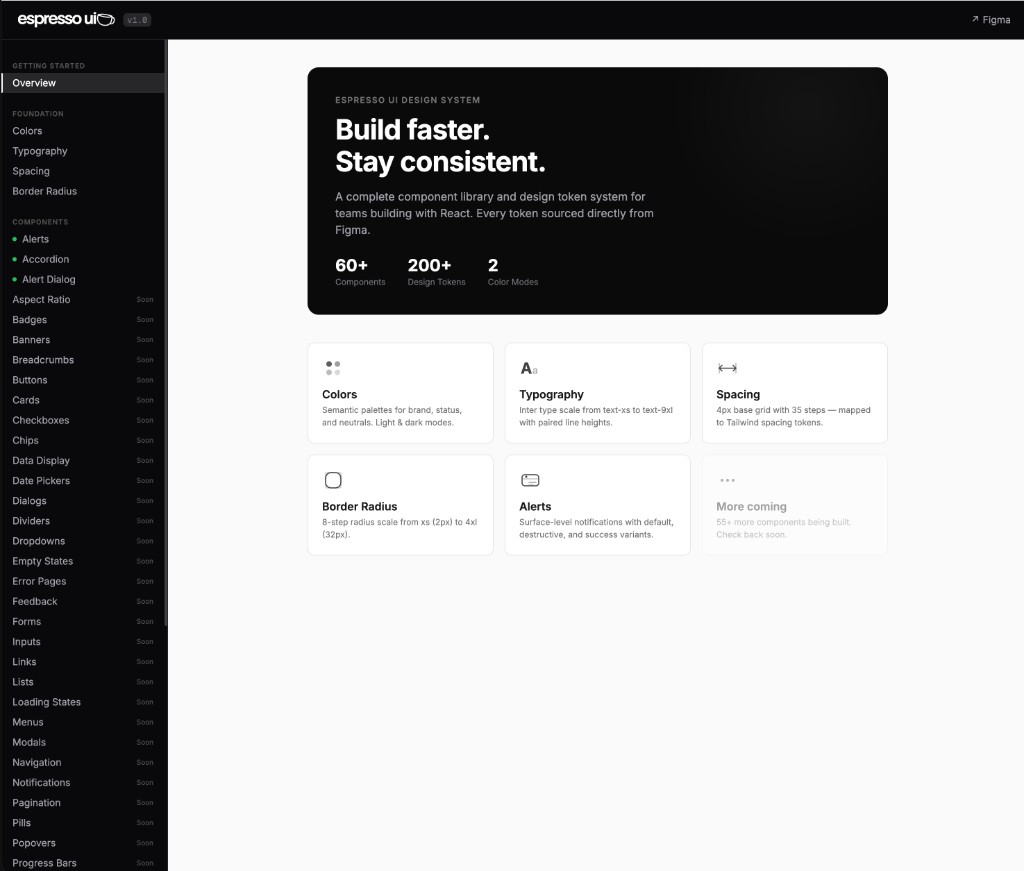Open the Alerts card title
The image size is (1024, 871).
[x=535, y=507]
